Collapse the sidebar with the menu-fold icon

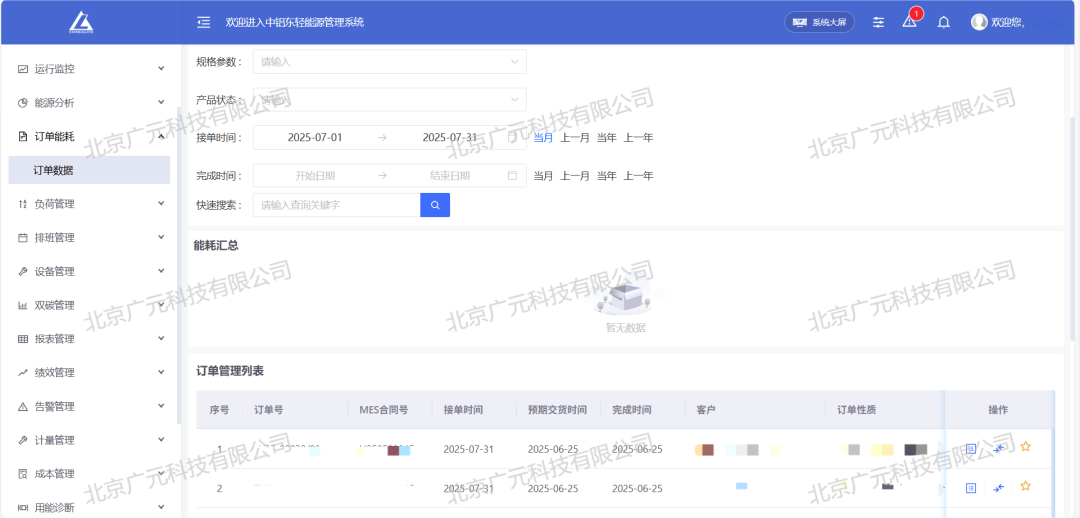pos(203,22)
